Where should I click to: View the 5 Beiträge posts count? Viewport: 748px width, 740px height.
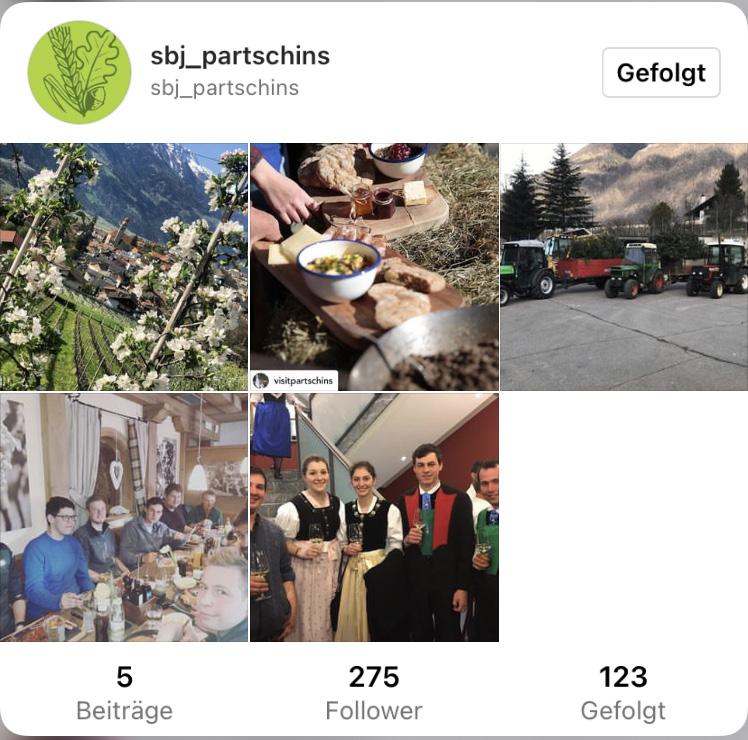point(125,693)
